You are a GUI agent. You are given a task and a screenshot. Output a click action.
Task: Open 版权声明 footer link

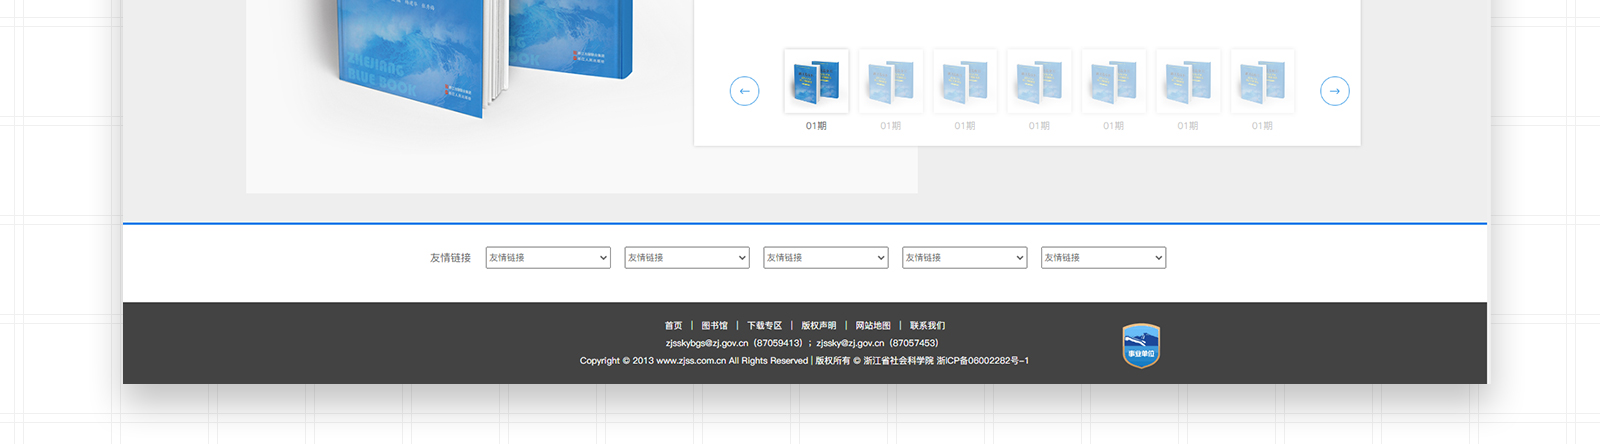(818, 326)
